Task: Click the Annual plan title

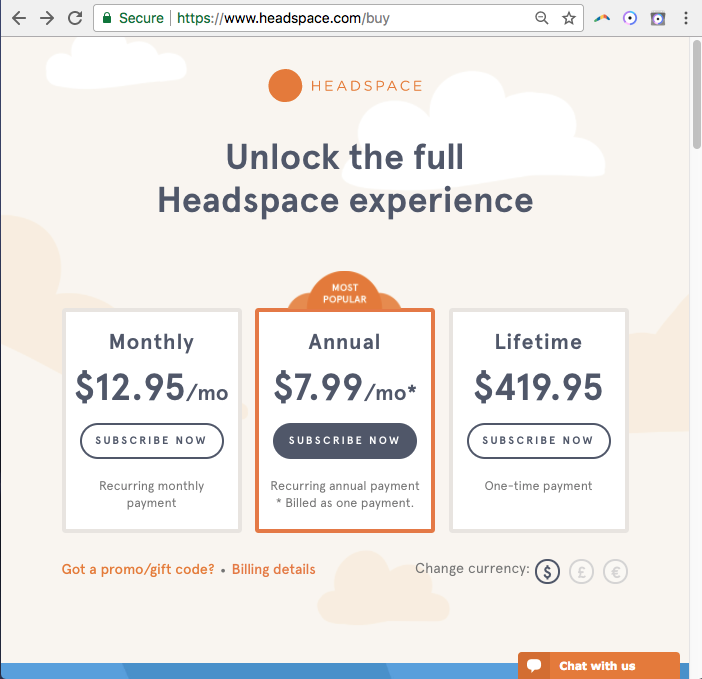Action: pyautogui.click(x=345, y=342)
